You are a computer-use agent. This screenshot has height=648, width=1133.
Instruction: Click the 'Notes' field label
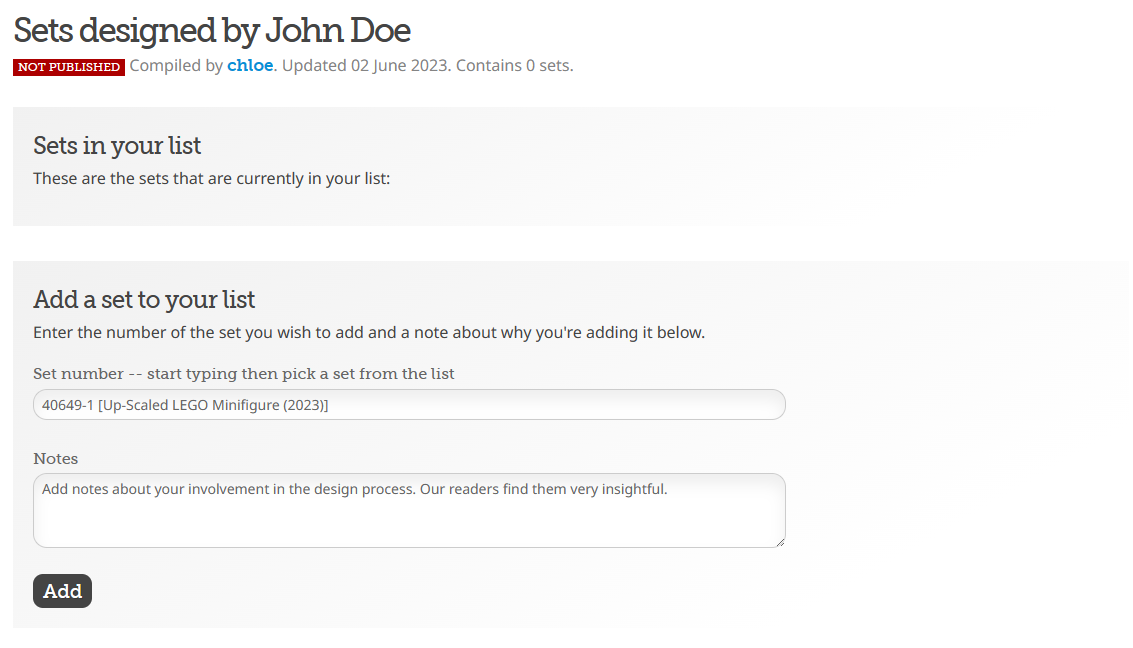[x=56, y=458]
